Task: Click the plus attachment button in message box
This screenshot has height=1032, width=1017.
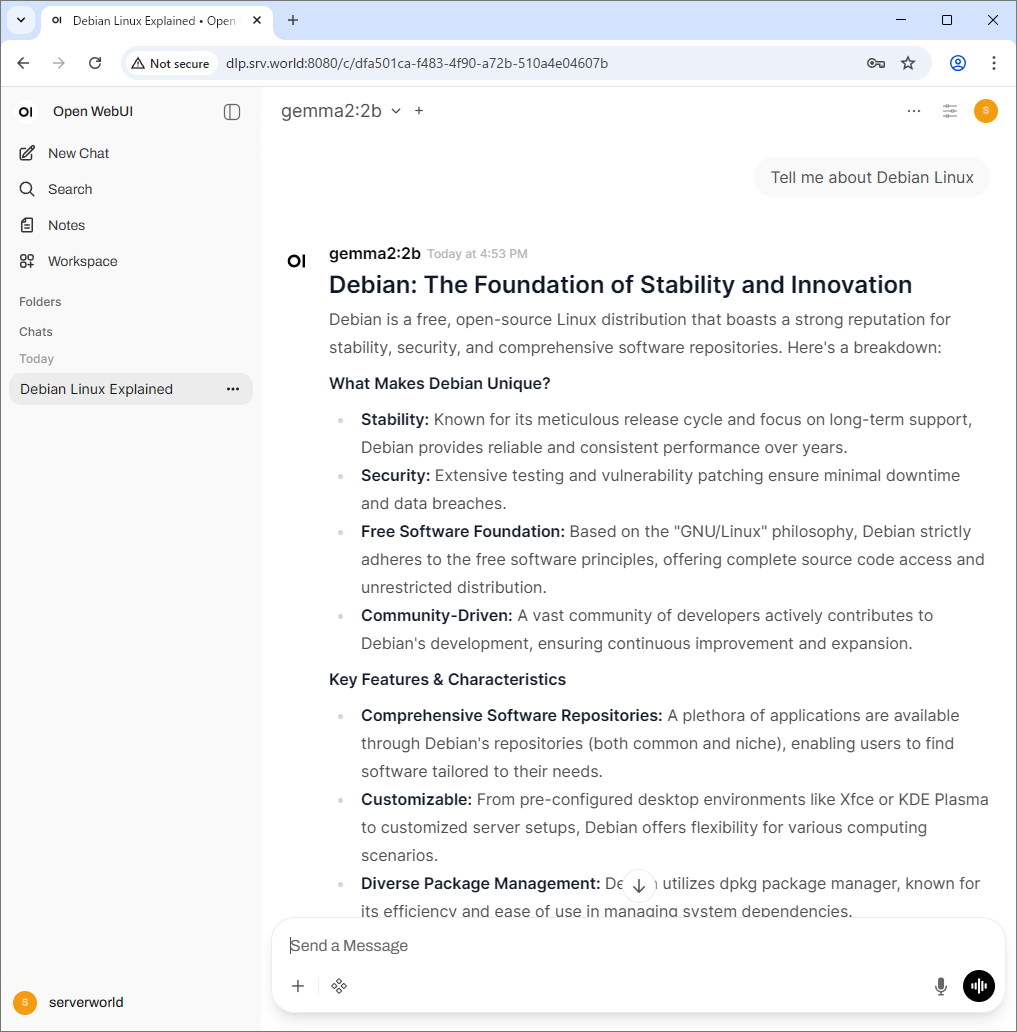Action: [x=298, y=986]
